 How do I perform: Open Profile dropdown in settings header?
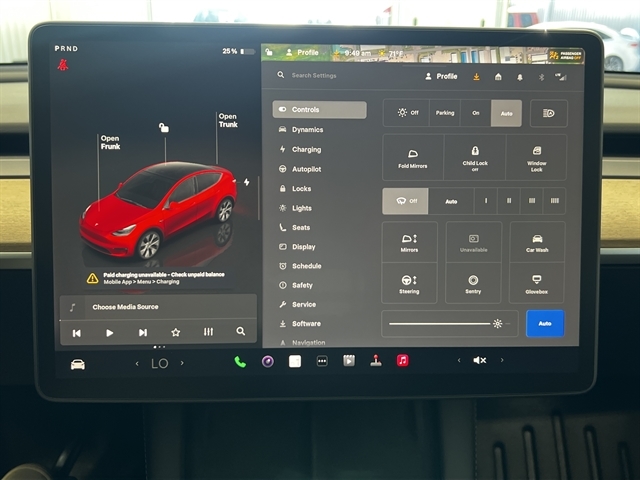click(x=441, y=76)
